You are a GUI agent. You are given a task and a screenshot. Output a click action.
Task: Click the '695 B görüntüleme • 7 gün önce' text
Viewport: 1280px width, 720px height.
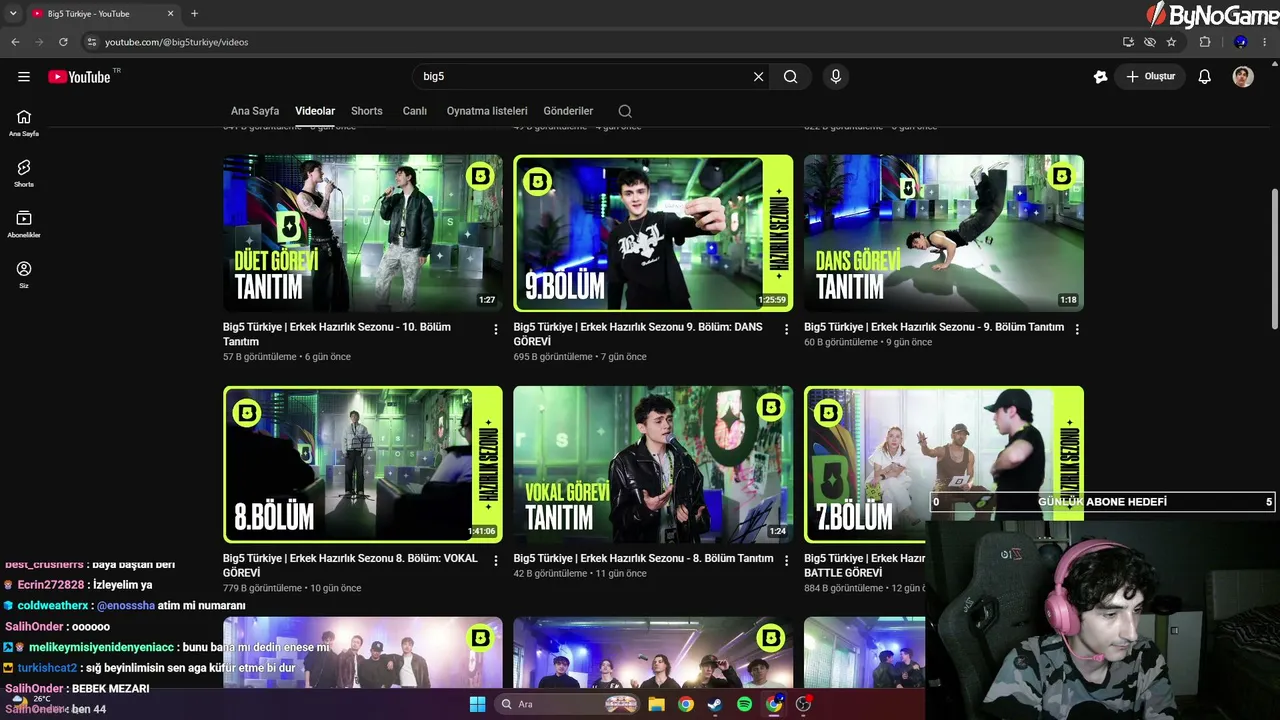point(580,357)
